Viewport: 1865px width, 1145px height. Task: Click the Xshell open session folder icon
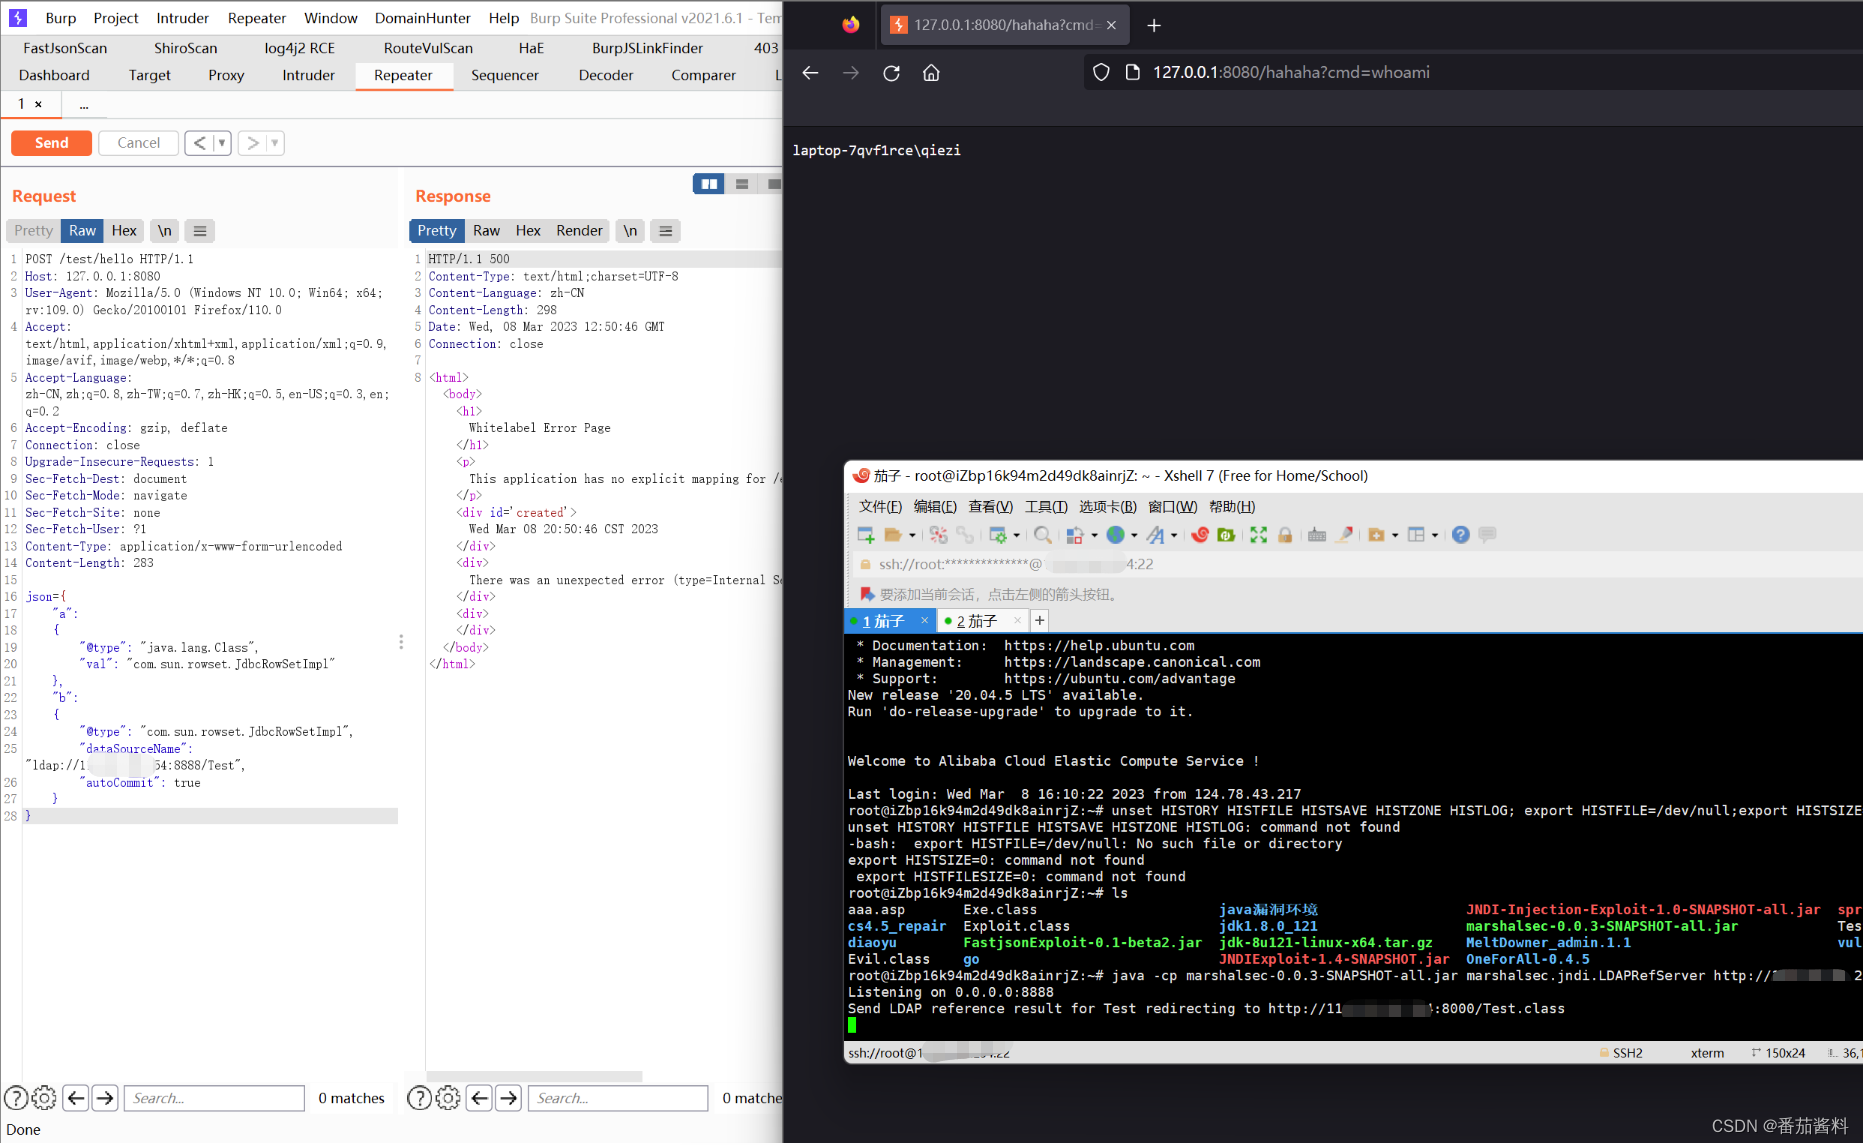click(x=893, y=535)
